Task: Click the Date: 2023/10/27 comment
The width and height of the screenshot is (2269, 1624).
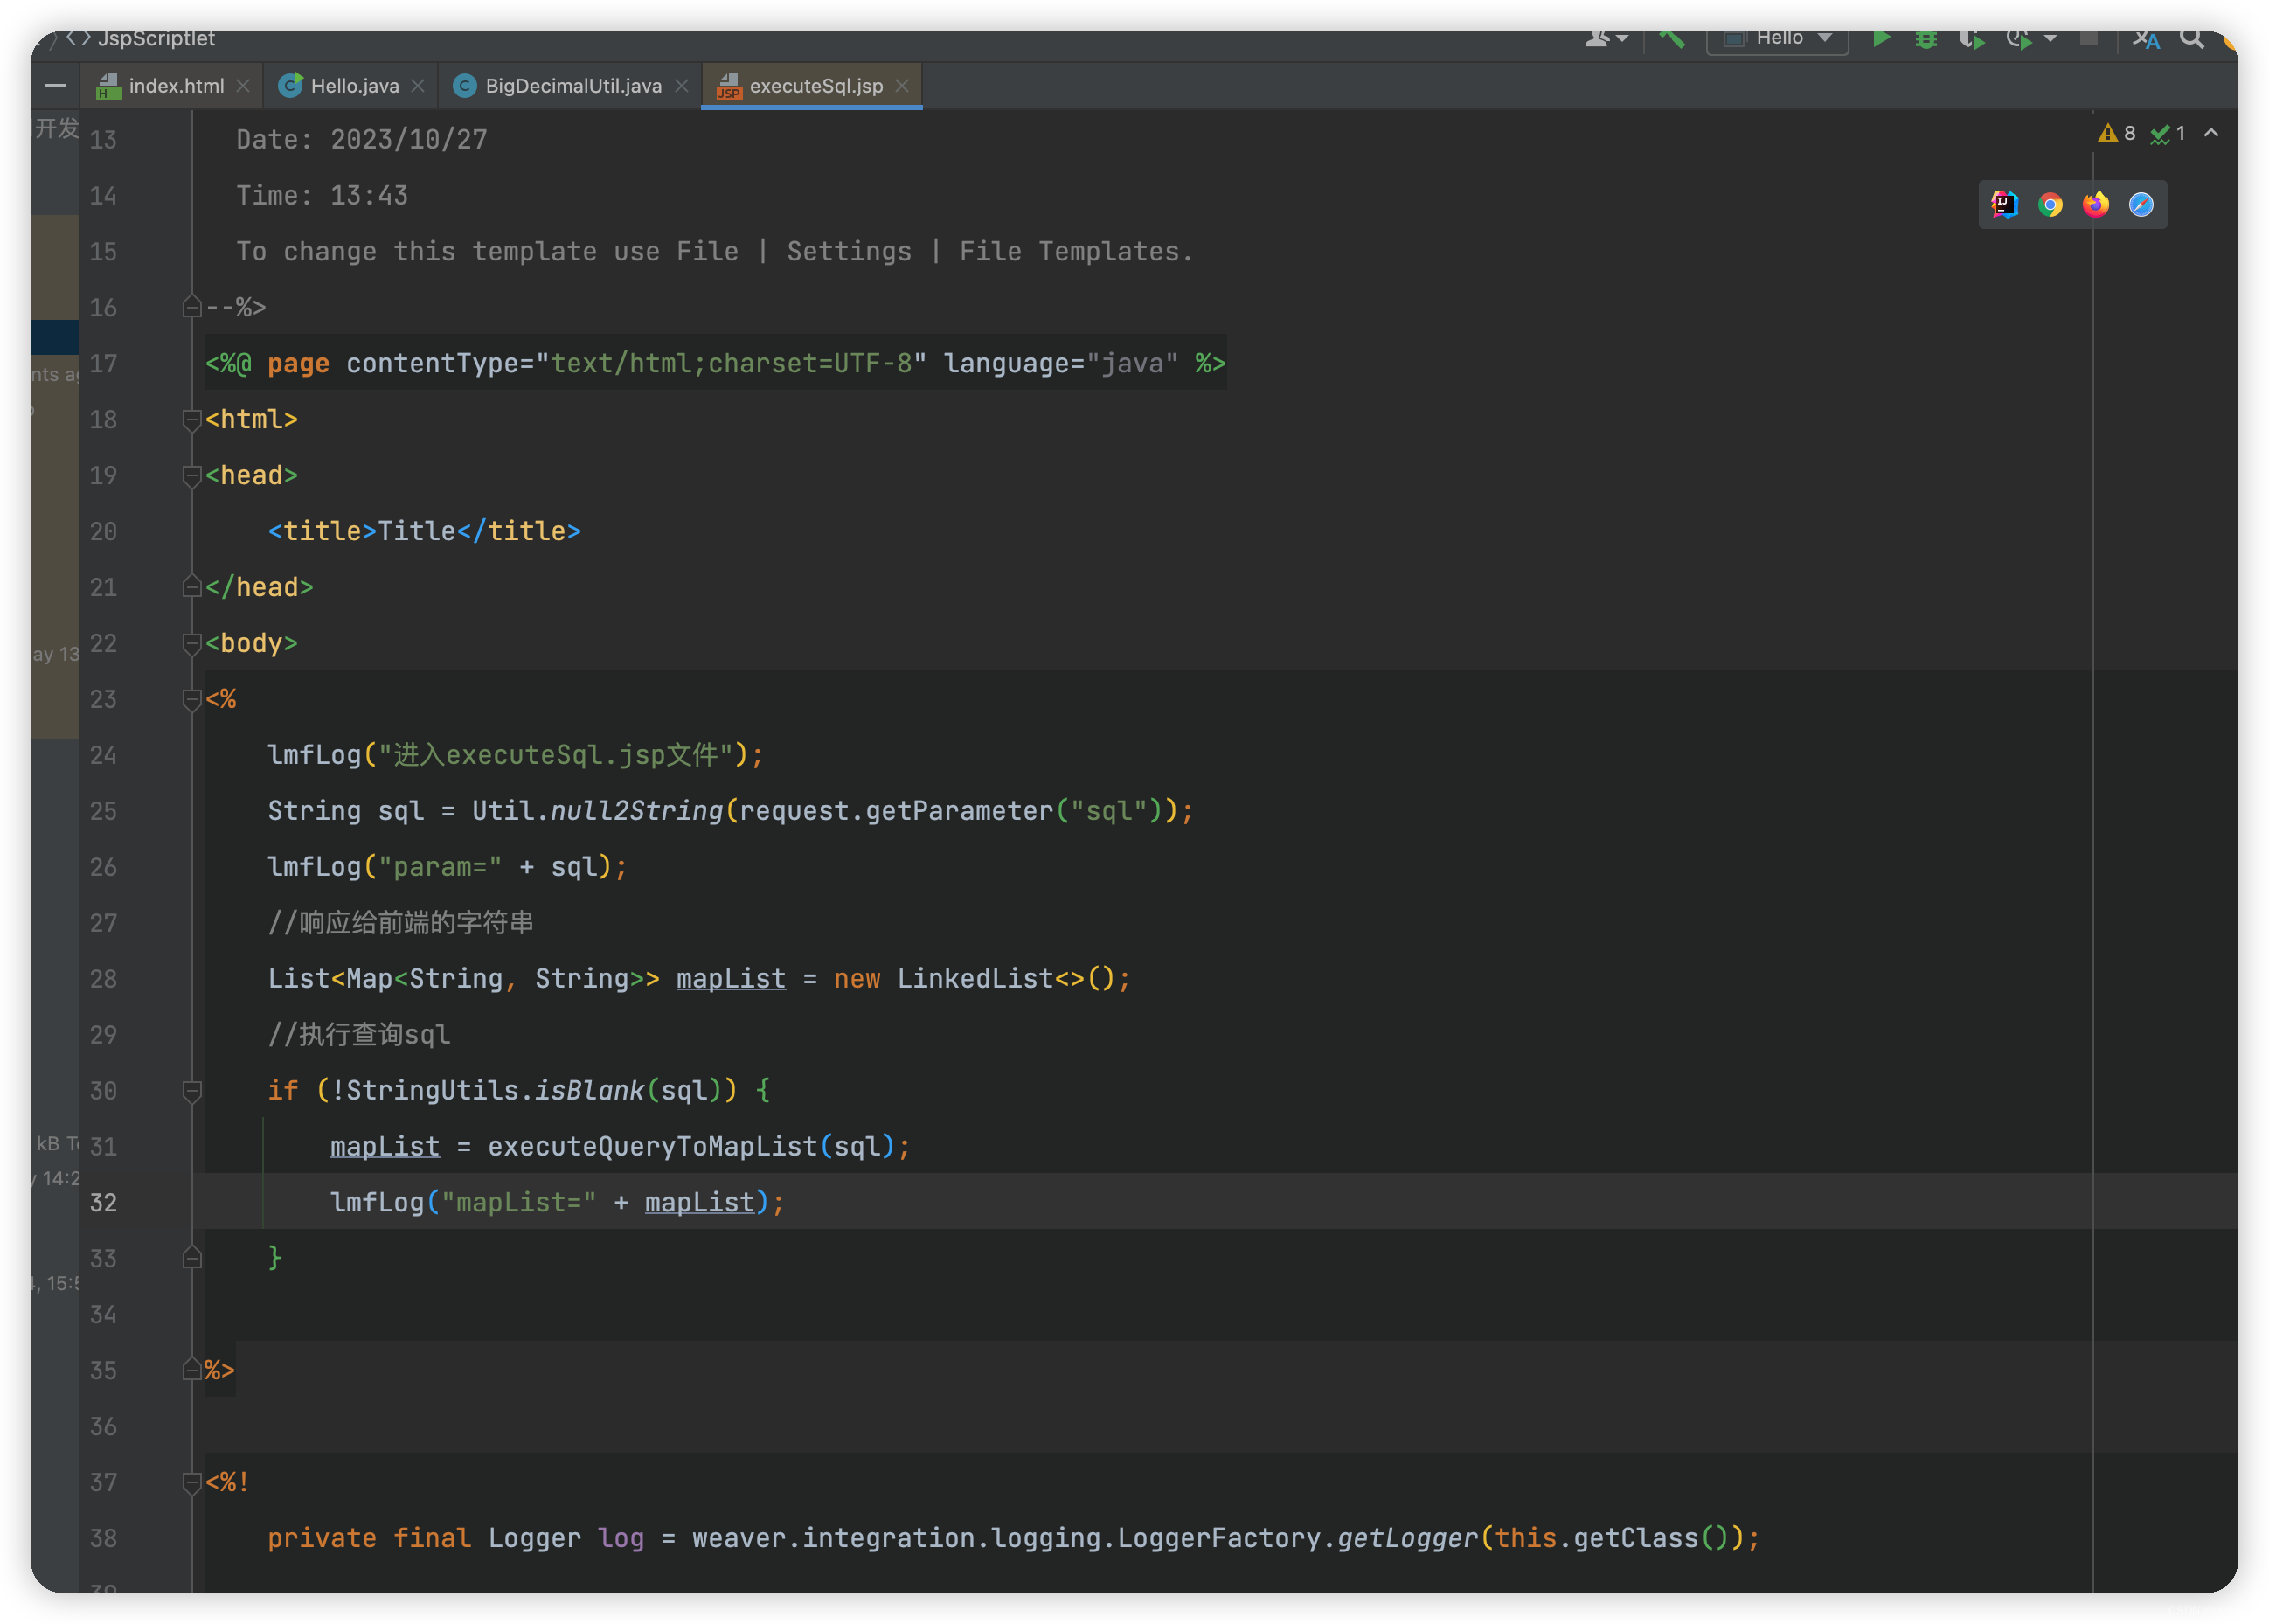Action: 362,140
